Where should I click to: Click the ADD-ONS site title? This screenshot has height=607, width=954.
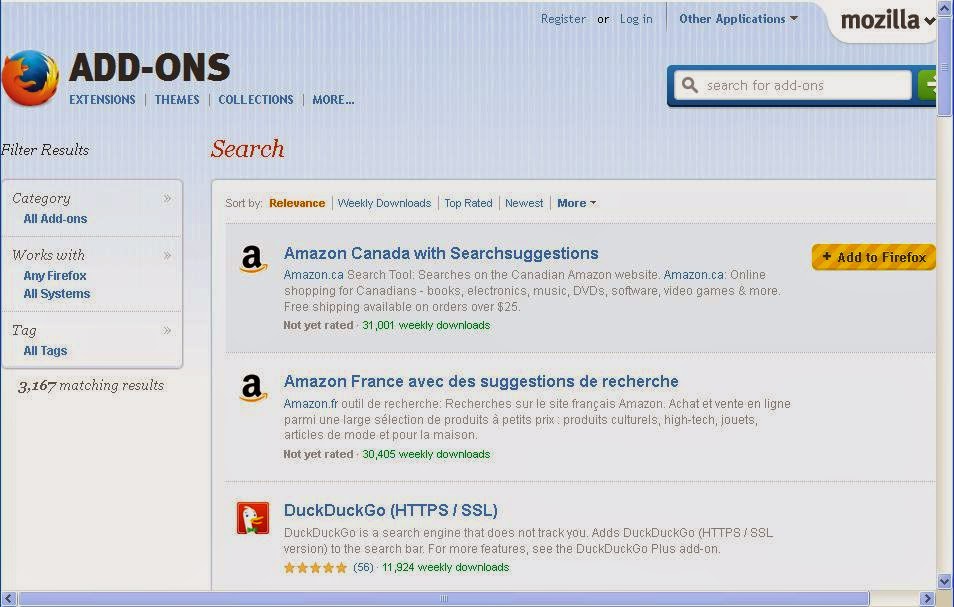tap(150, 67)
